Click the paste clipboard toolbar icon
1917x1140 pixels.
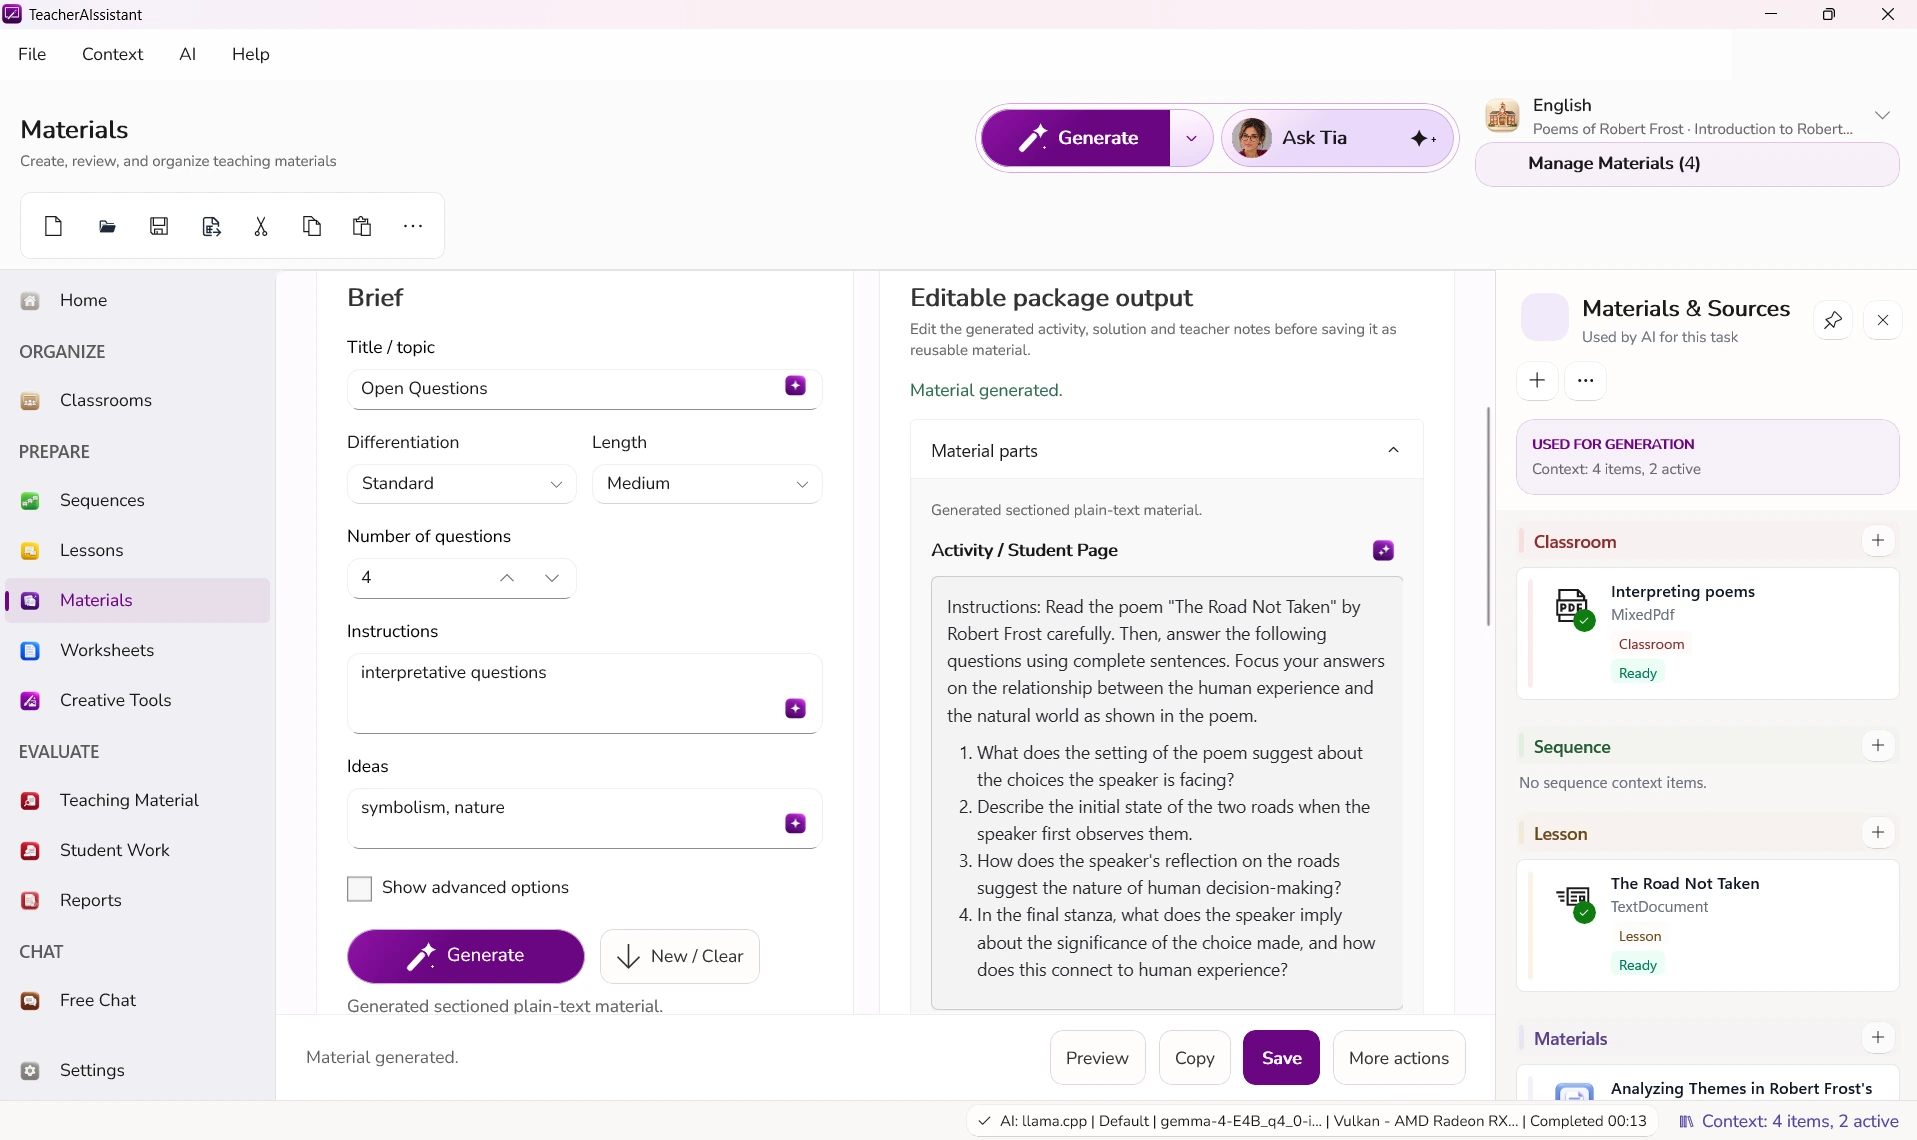[x=362, y=226]
